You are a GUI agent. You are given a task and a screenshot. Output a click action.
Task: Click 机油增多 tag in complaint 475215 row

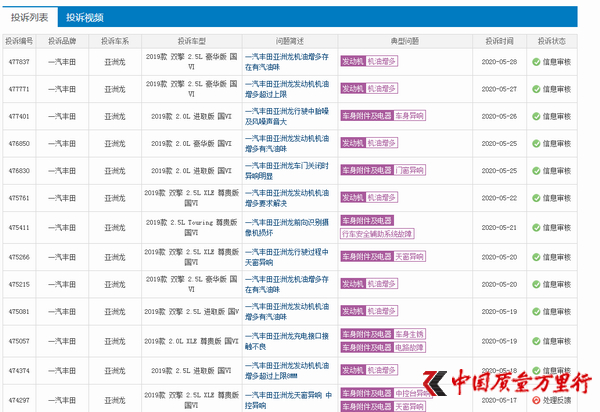click(382, 283)
